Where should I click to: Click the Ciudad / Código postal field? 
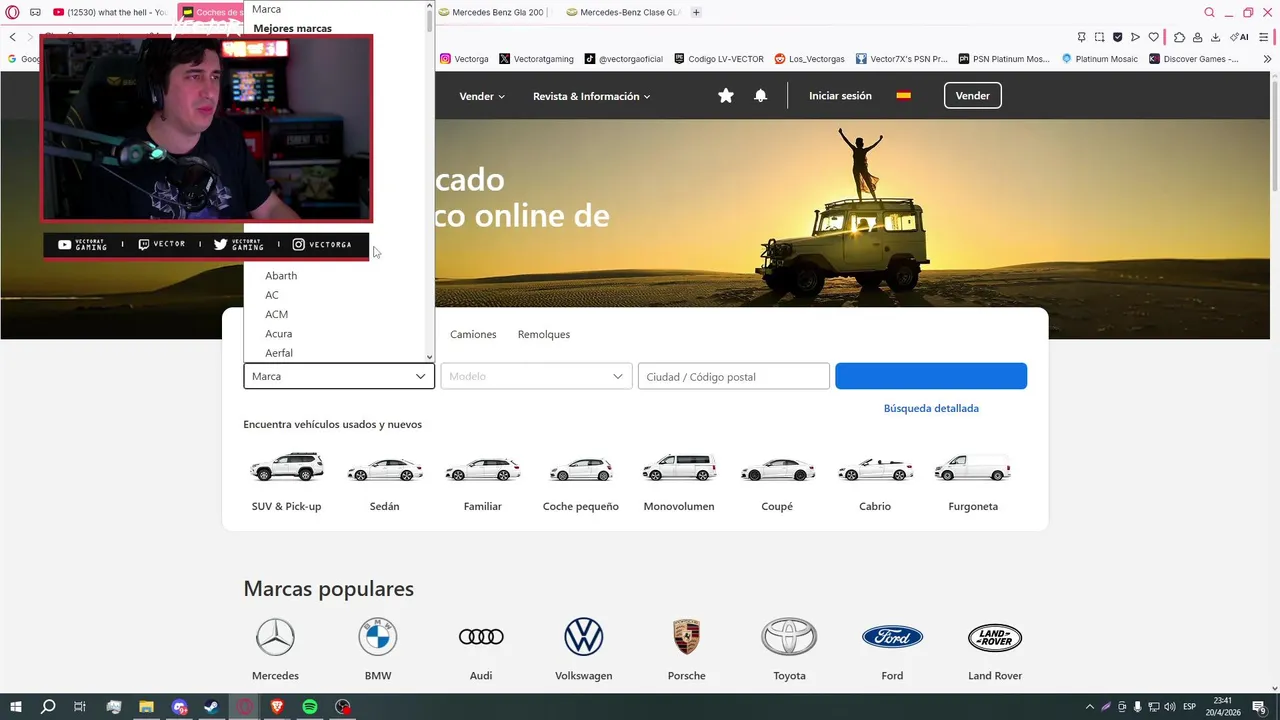pyautogui.click(x=734, y=376)
